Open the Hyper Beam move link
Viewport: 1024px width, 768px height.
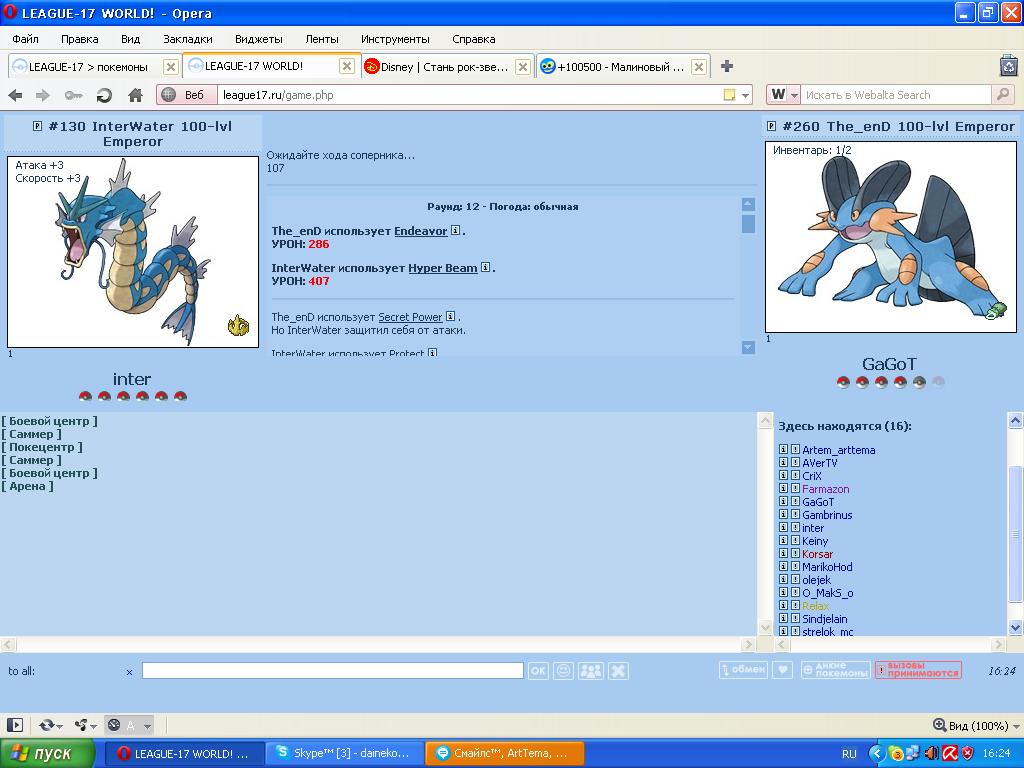pos(443,268)
